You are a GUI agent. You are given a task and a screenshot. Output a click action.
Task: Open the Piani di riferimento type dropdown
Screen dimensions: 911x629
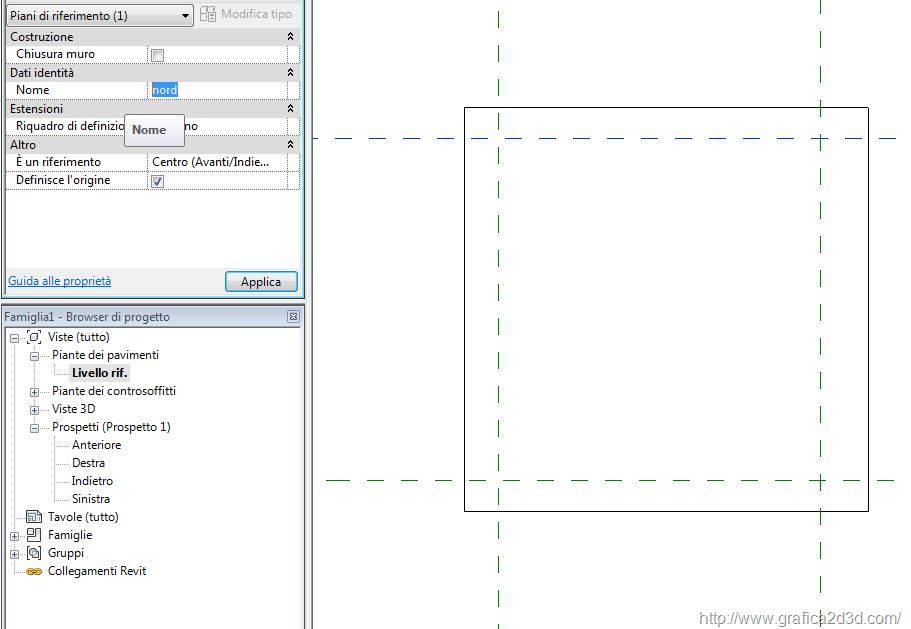coord(186,16)
